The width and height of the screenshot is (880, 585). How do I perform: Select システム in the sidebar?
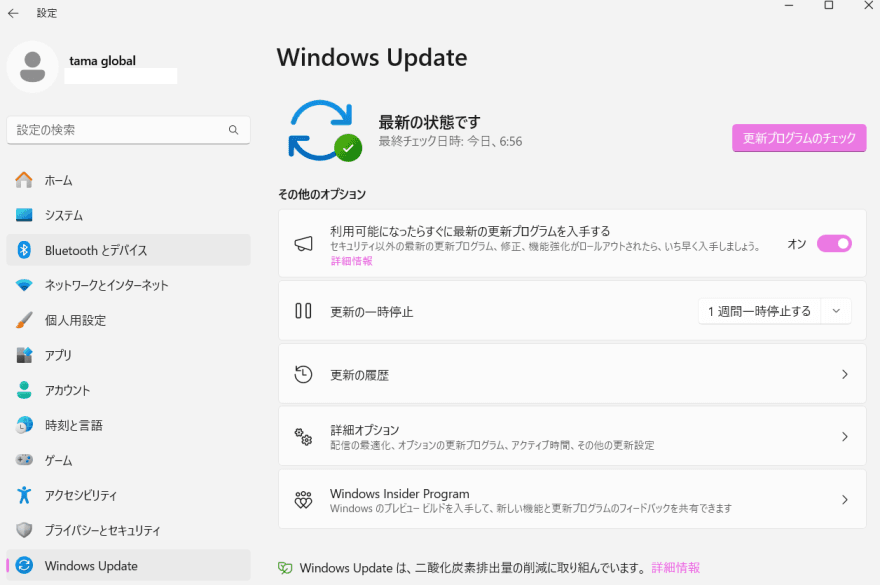(64, 215)
